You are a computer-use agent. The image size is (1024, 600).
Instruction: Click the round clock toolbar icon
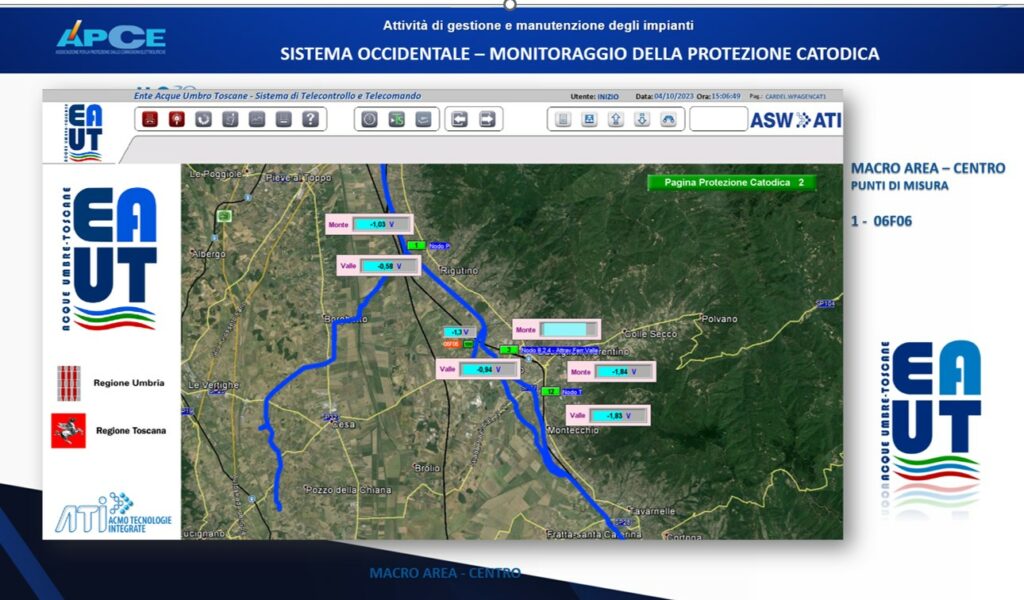[x=370, y=119]
